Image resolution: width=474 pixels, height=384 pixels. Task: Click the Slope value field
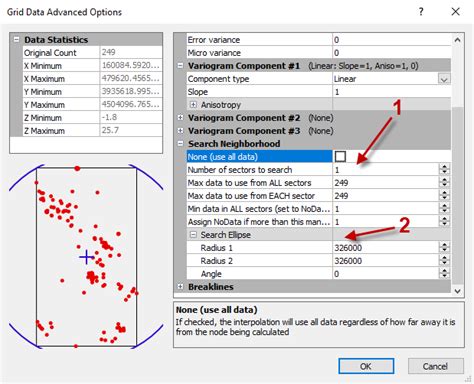click(x=392, y=92)
